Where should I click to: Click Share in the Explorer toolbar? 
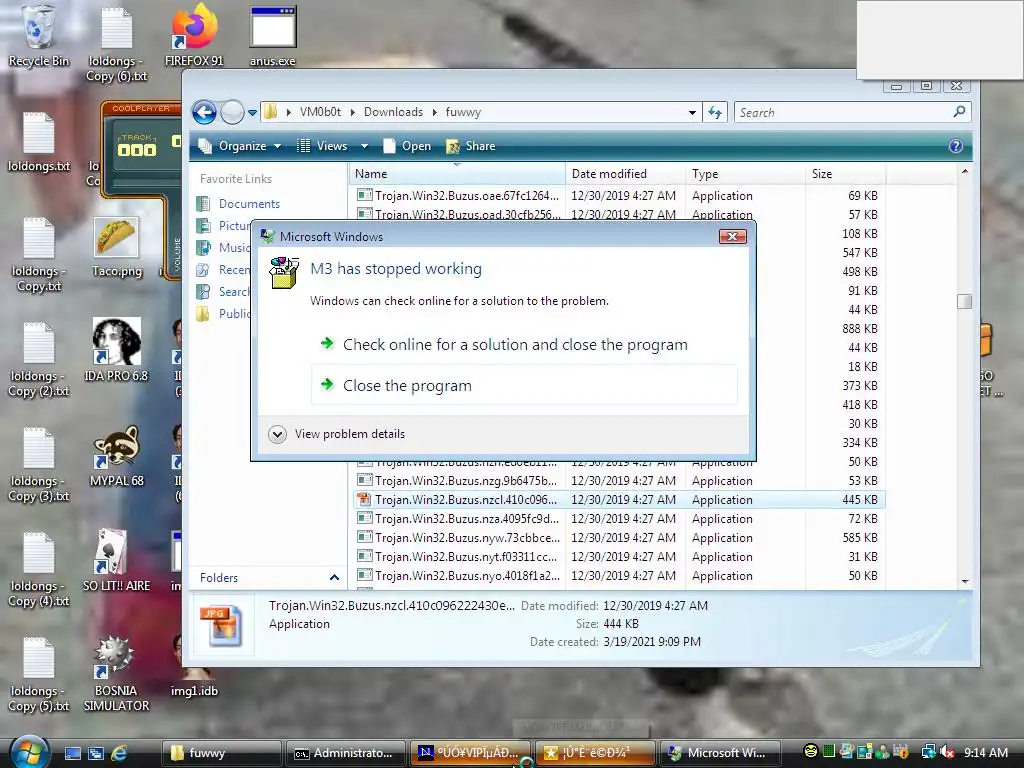pos(471,146)
